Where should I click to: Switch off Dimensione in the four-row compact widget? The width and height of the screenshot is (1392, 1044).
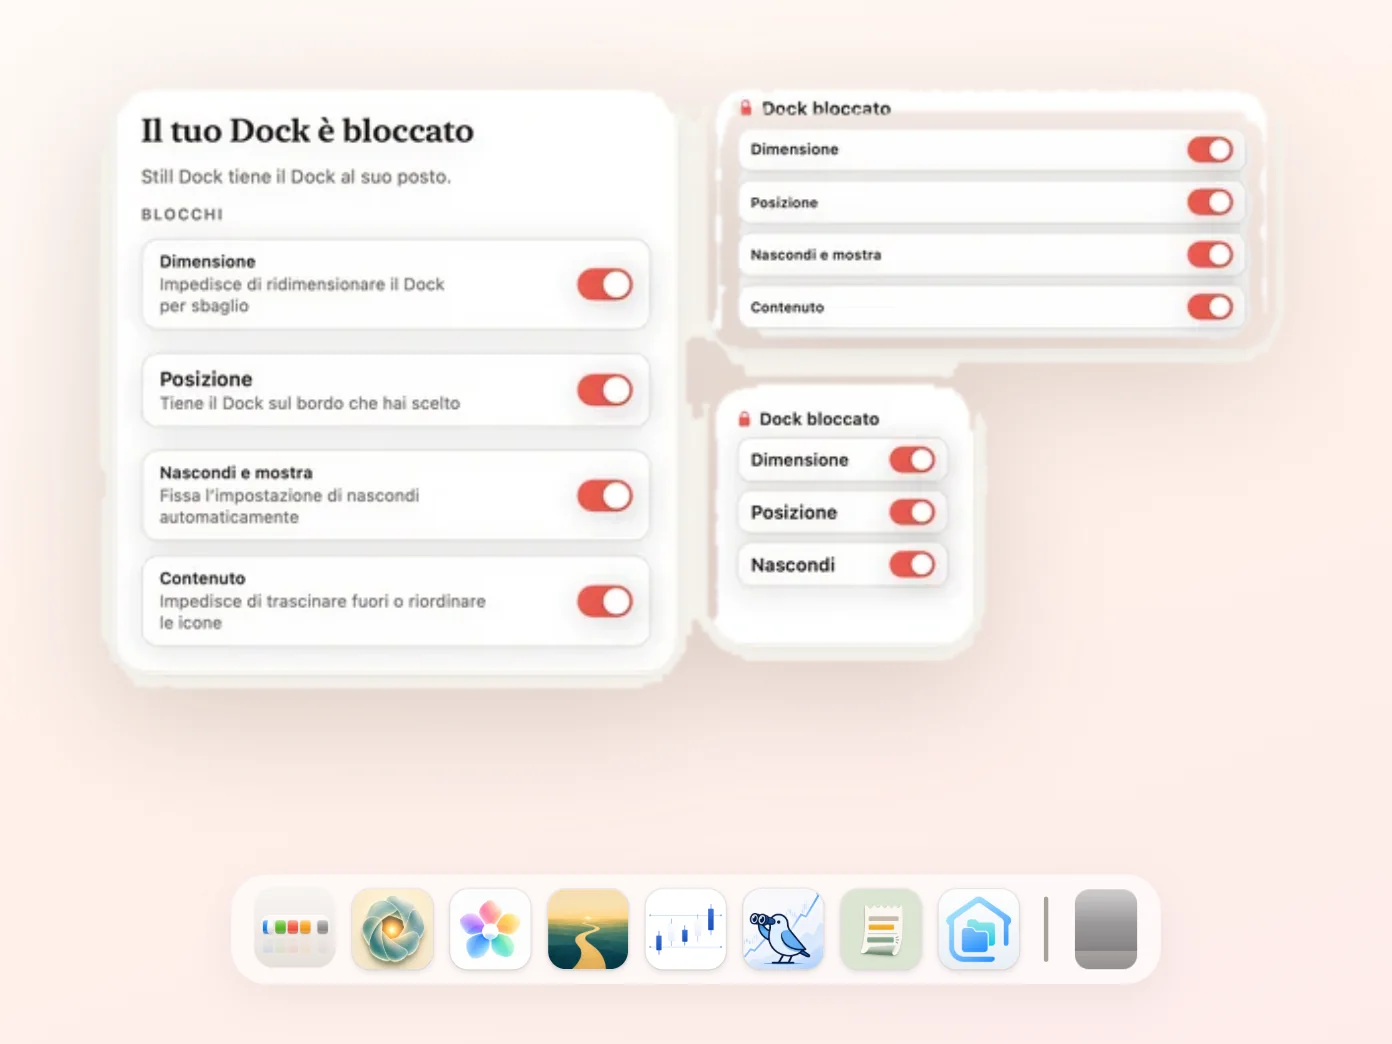[x=1210, y=150]
